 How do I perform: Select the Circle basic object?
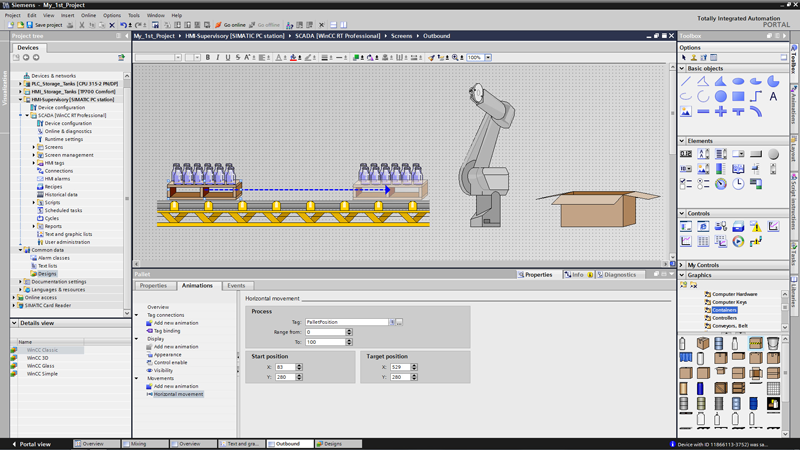[720, 96]
